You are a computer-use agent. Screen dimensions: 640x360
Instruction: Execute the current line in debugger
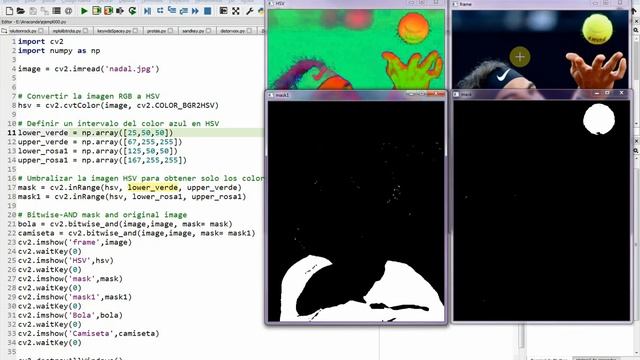click(160, 11)
